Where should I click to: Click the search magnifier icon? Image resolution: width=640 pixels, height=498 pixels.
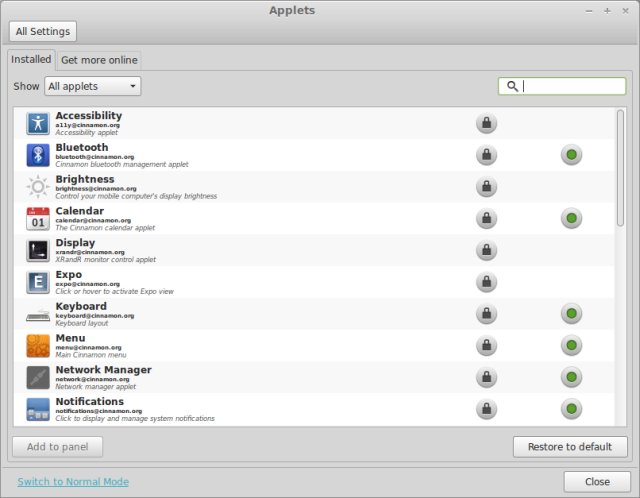[512, 86]
